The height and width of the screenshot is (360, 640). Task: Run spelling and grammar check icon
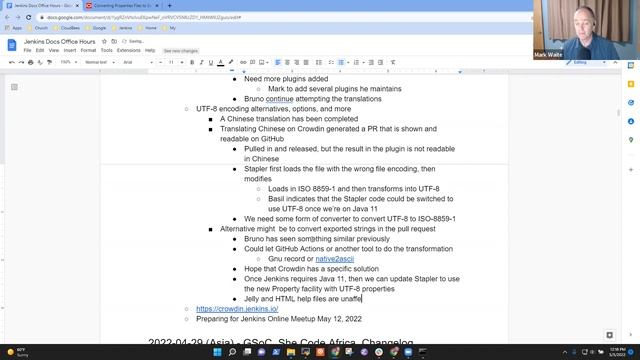(40, 62)
